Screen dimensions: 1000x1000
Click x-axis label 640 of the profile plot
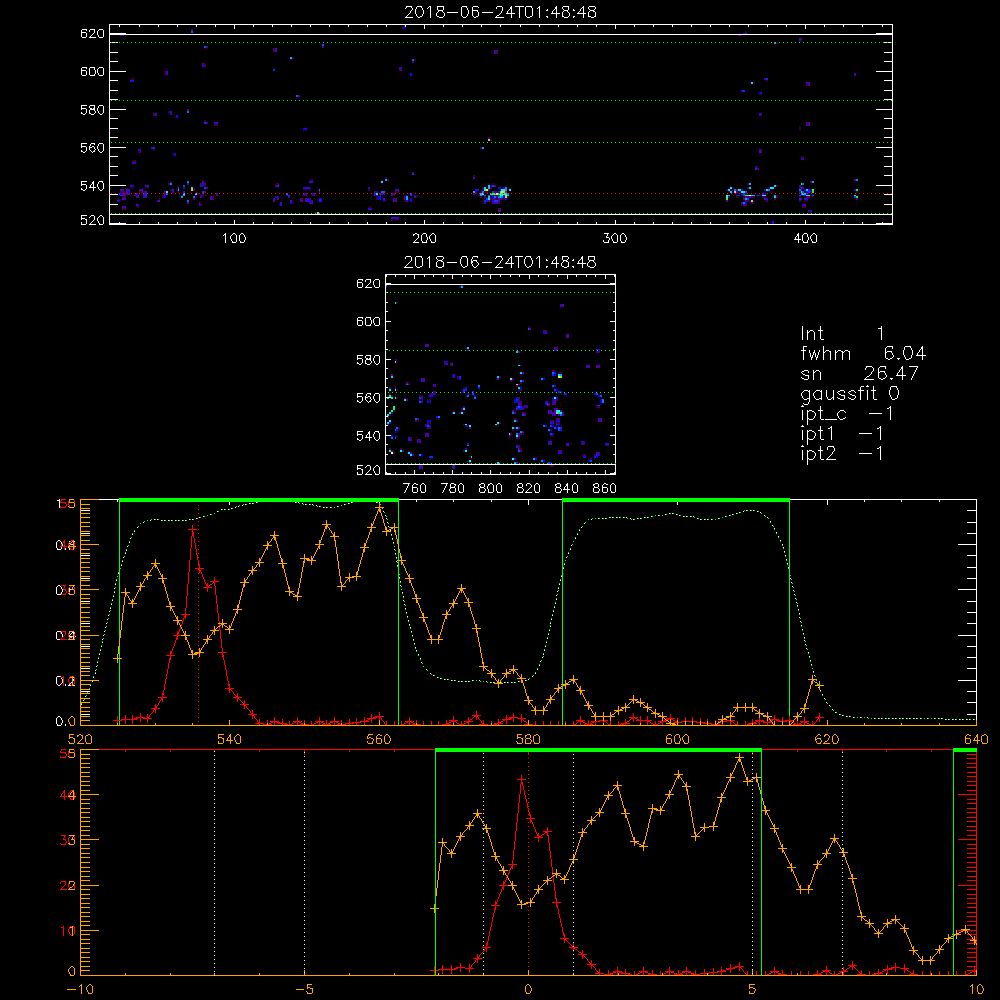click(976, 739)
